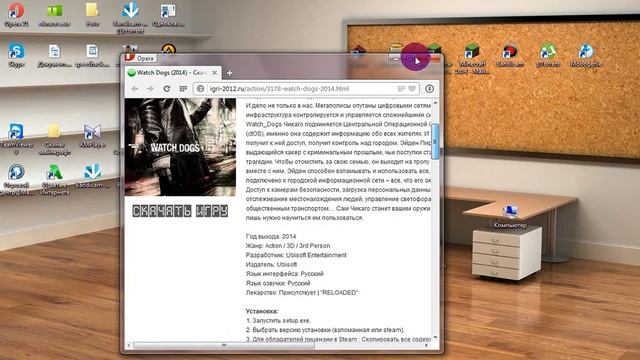
Task: Select the KMPlayer desktop shortcut
Action: tap(92, 136)
